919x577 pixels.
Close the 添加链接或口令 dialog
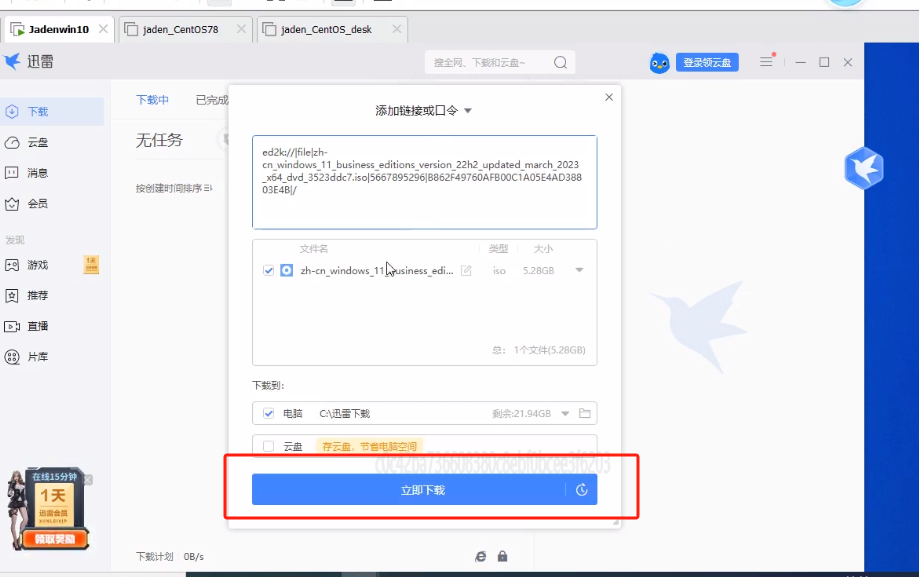[609, 97]
